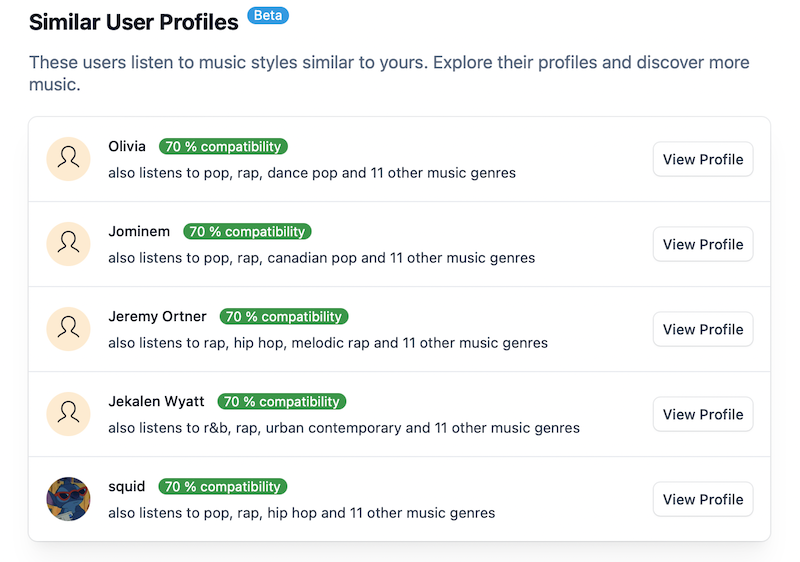Screen dimensions: 800x562
Task: Click Olivia's 70 % compatibility badge
Action: [223, 147]
